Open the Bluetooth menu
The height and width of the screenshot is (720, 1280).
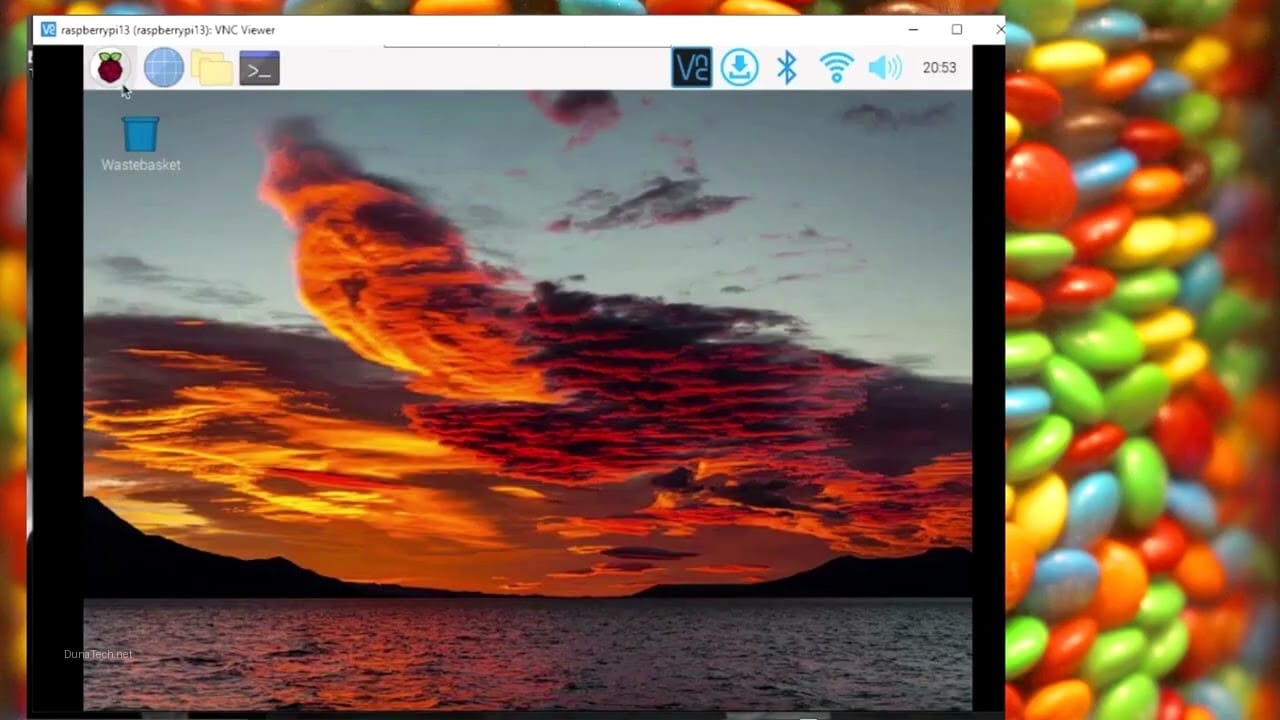click(x=787, y=68)
